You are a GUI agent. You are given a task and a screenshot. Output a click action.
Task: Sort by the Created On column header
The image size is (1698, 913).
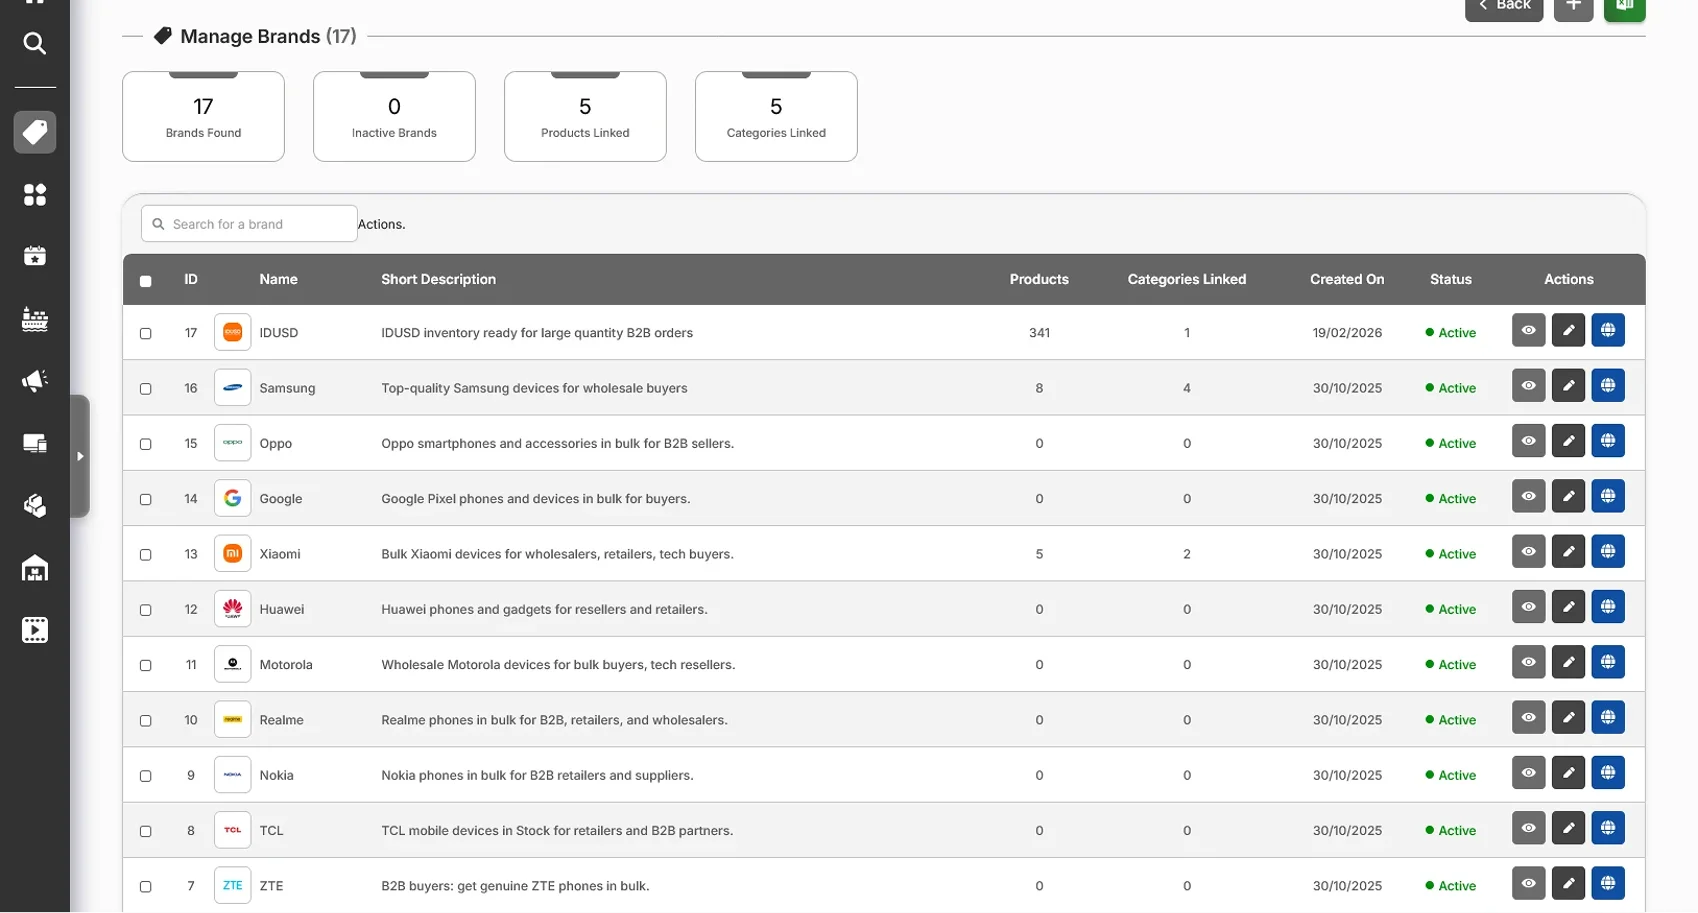pos(1347,279)
